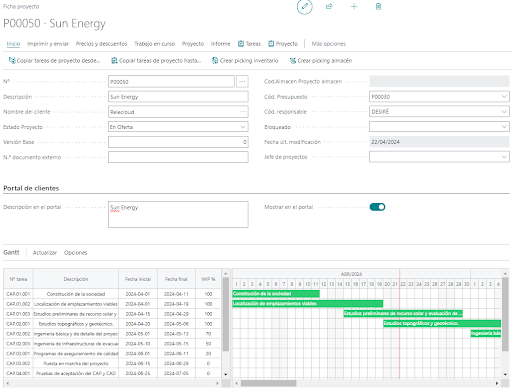Open Opciones in Gantt section

76,253
